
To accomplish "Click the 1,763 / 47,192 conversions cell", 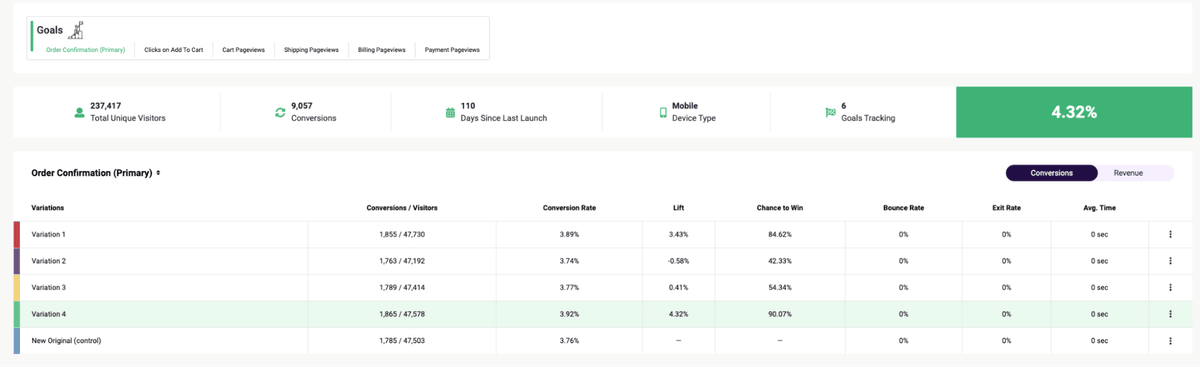I will 402,261.
